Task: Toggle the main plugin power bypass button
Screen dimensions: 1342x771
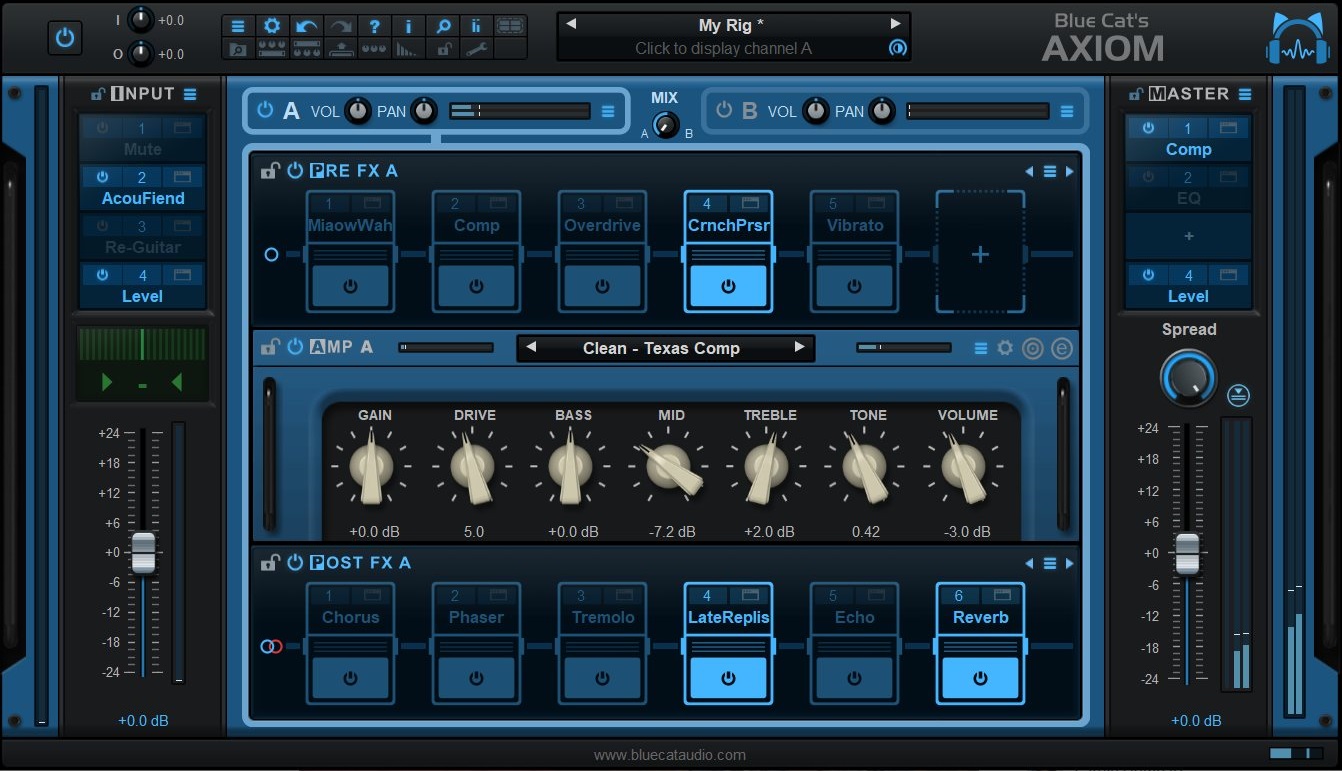Action: (65, 38)
